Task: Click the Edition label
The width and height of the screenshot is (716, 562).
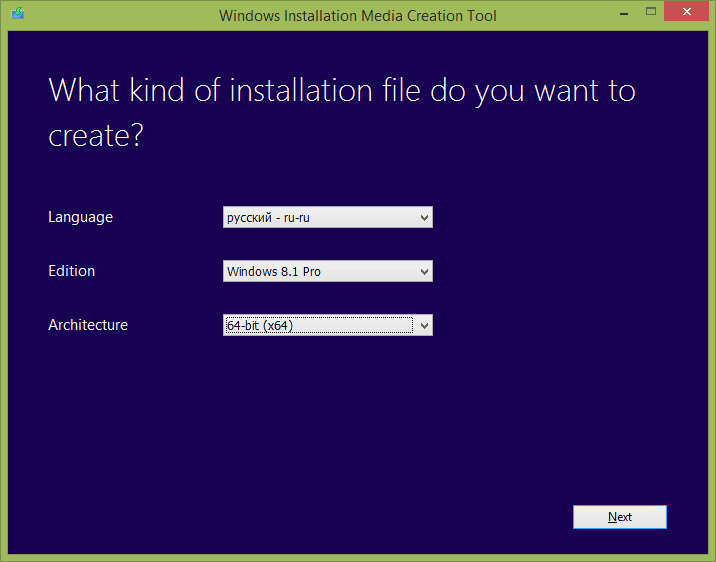Action: (72, 271)
